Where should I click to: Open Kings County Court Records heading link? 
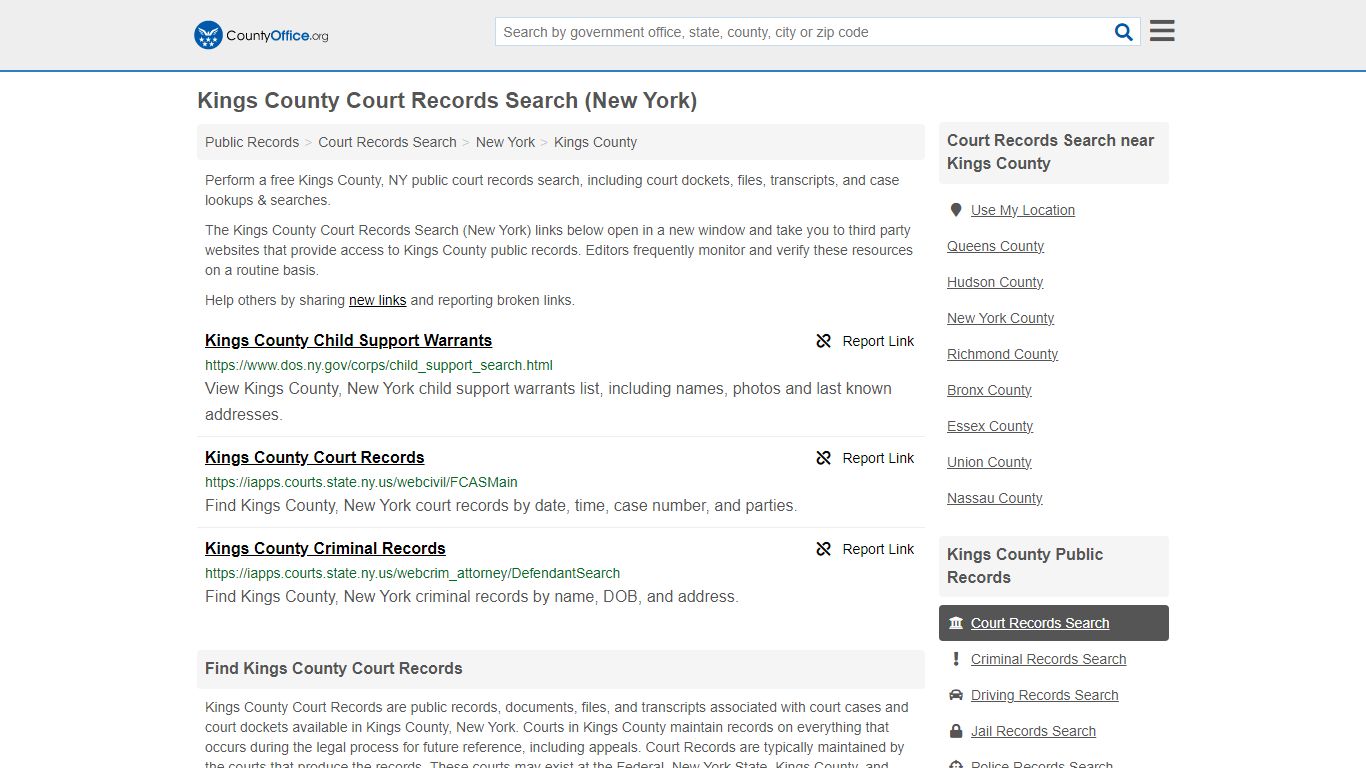[x=314, y=457]
